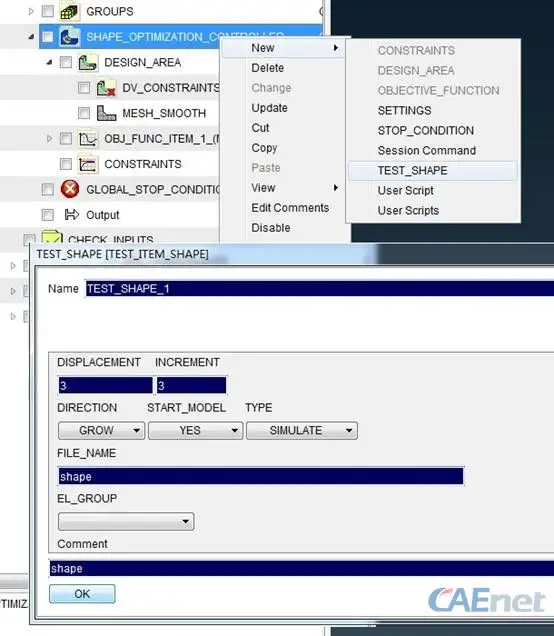Choose Cut from the context menu

[260, 128]
